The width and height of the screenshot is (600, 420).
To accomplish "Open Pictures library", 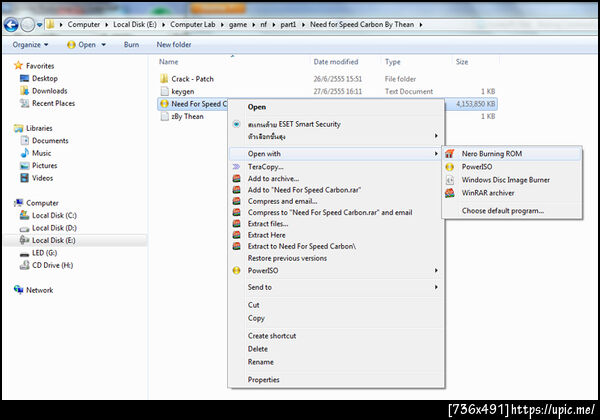I will tap(44, 166).
